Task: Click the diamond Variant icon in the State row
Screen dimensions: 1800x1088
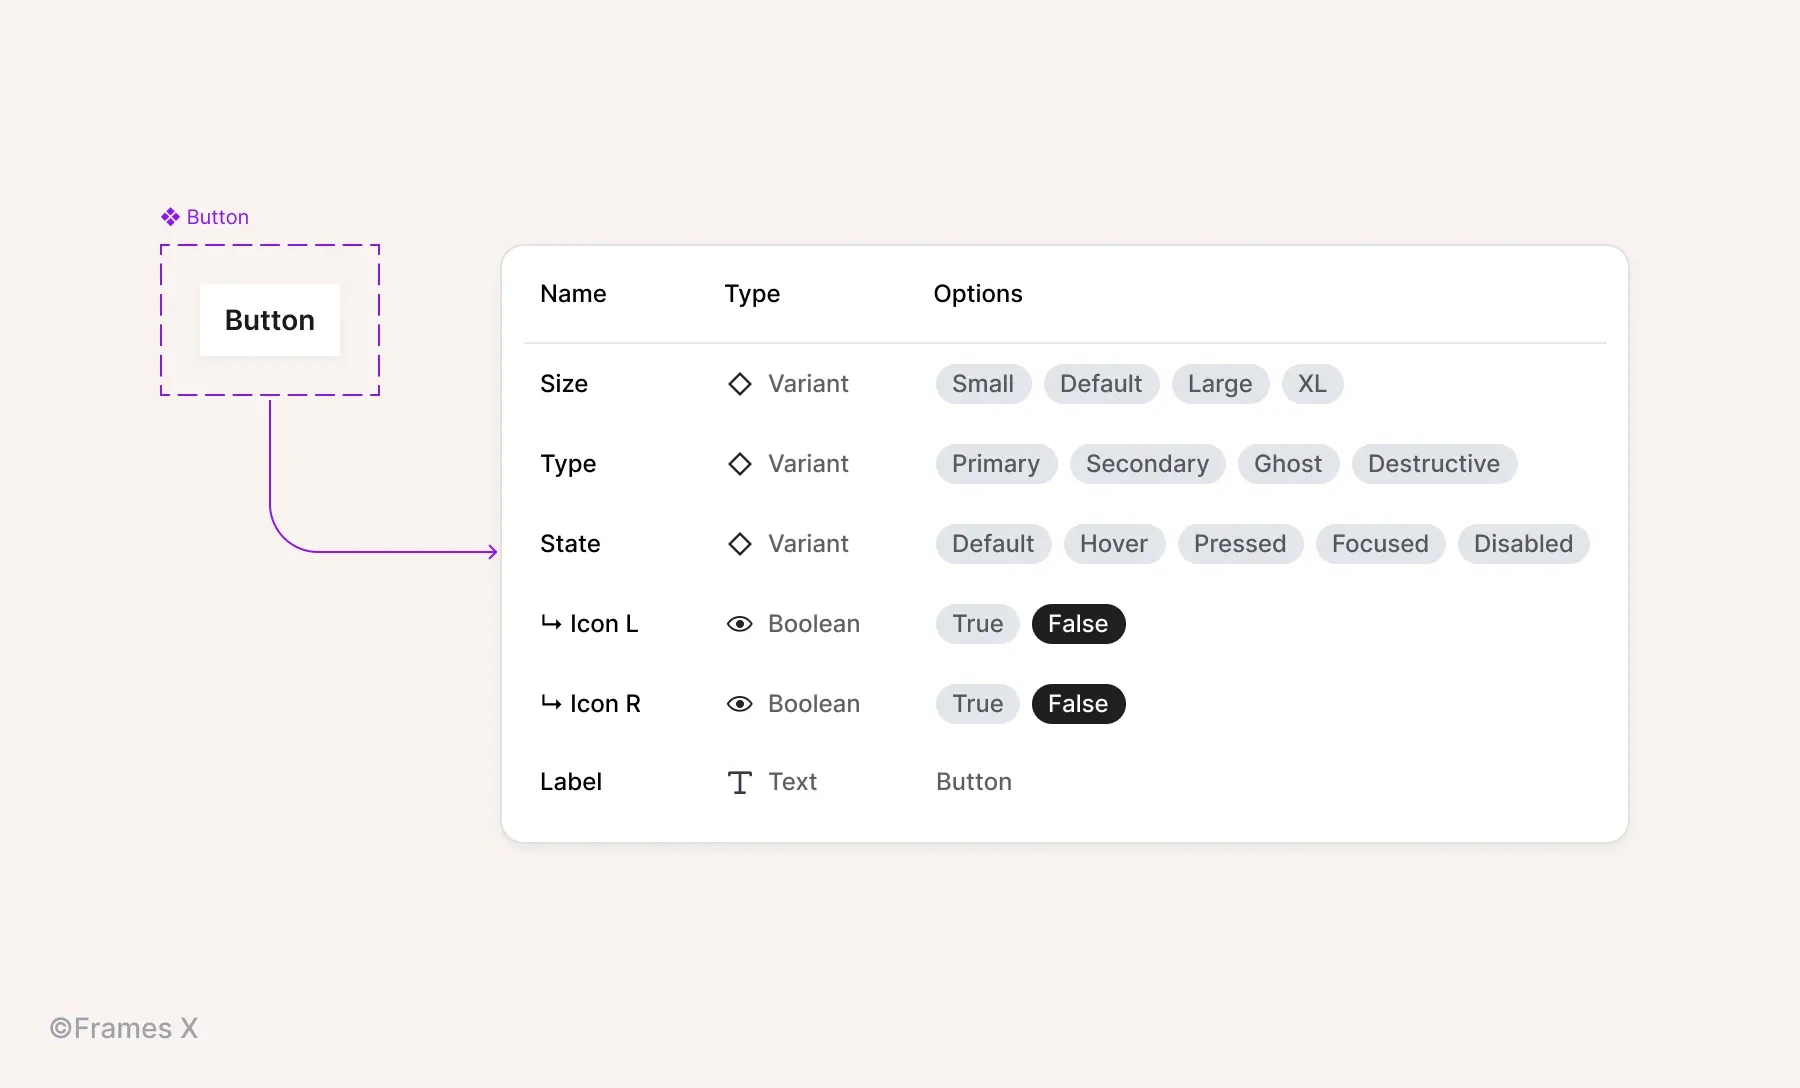Action: [x=740, y=544]
